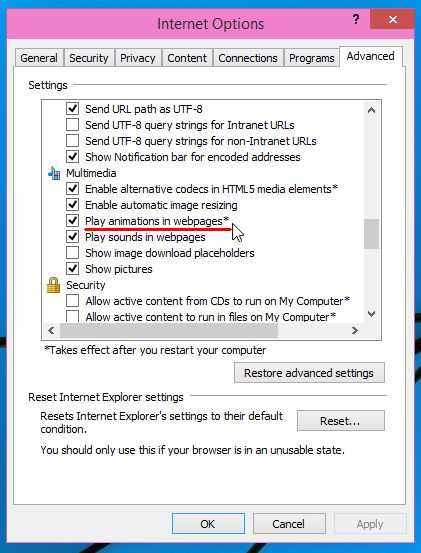The height and width of the screenshot is (553, 421).
Task: Click the Security padlock icon
Action: pyautogui.click(x=54, y=285)
